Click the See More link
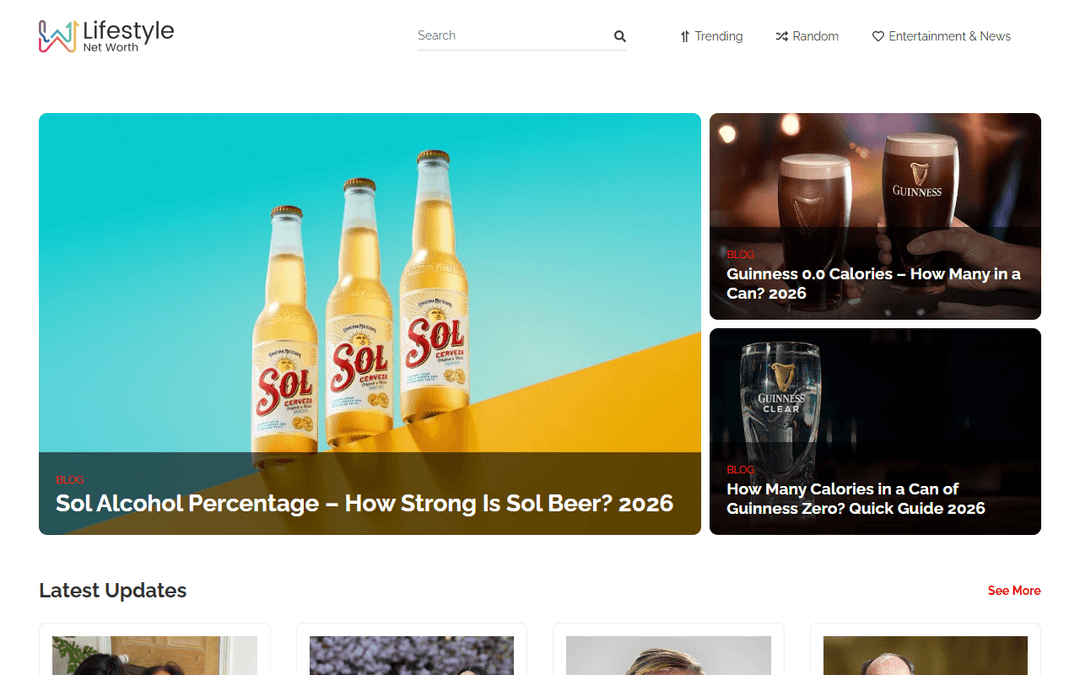Screen dimensions: 1080x675 pyautogui.click(x=1014, y=591)
